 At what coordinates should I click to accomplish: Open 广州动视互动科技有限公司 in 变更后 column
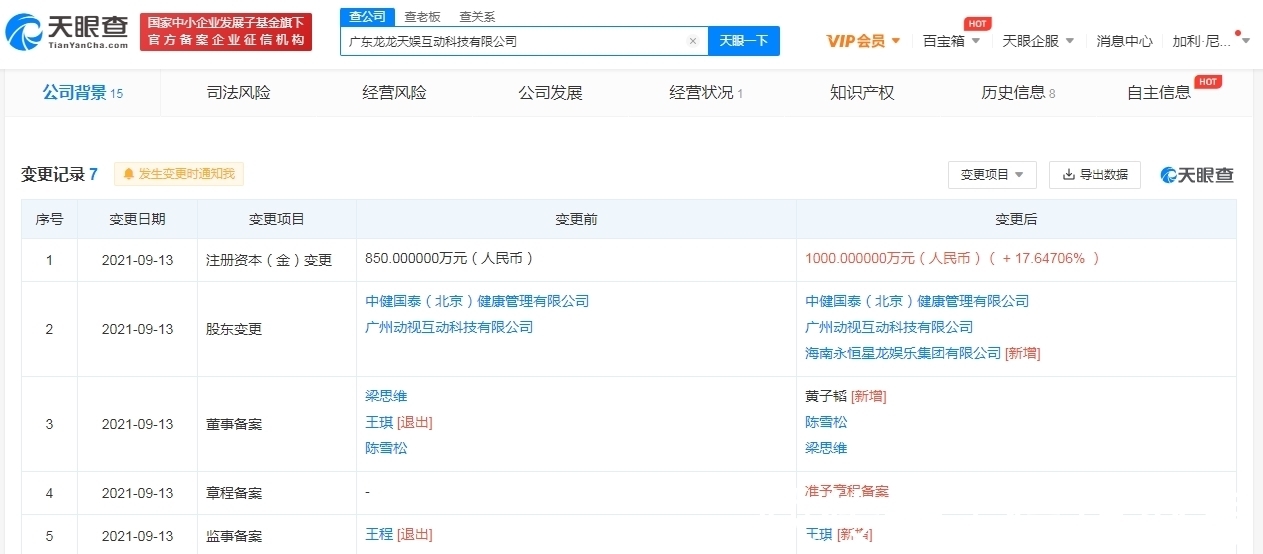tap(889, 327)
